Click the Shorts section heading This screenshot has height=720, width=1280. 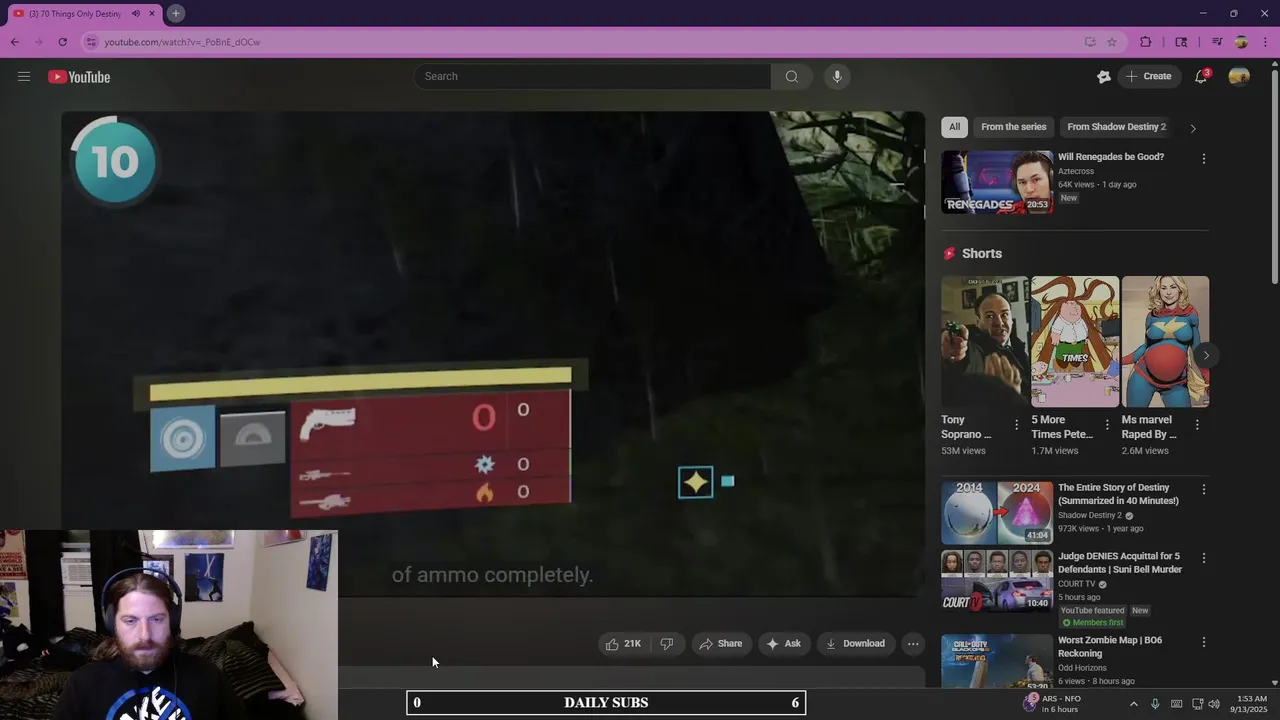tap(982, 254)
